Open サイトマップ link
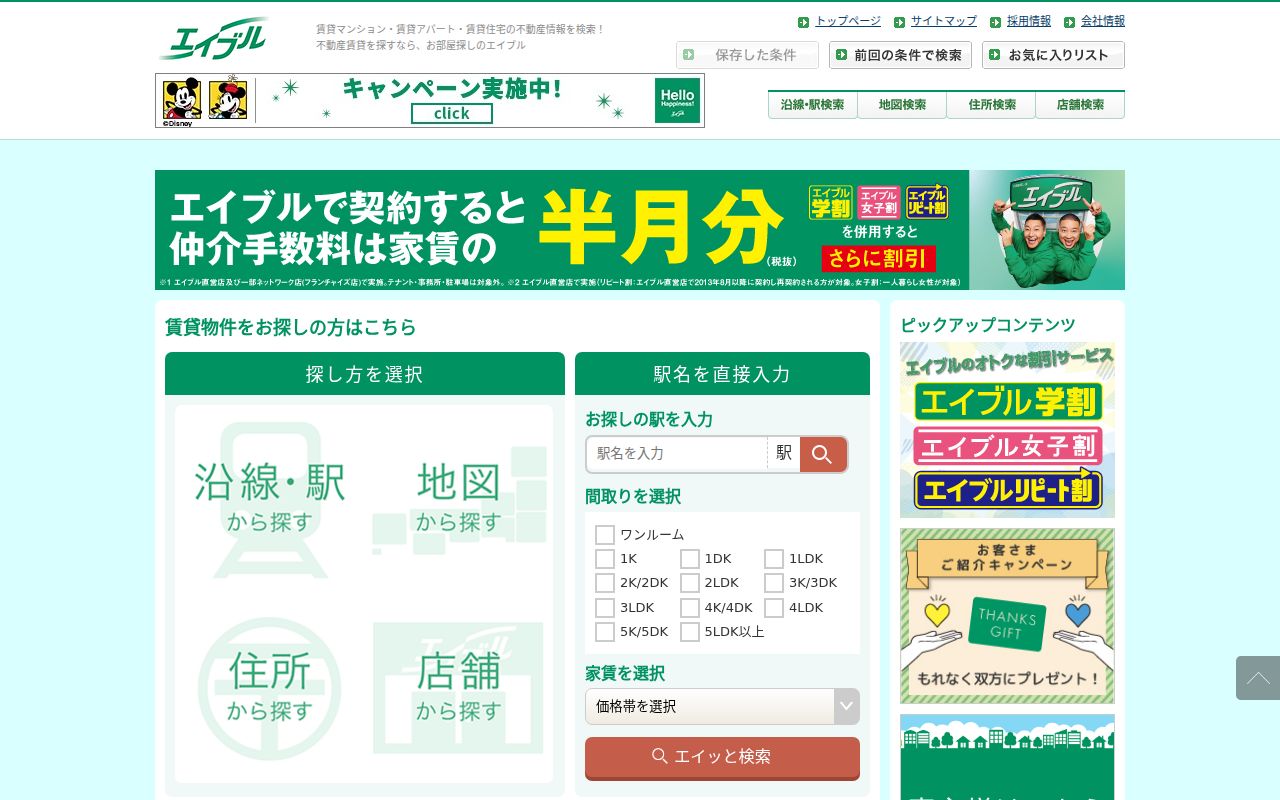Viewport: 1280px width, 800px height. (944, 21)
